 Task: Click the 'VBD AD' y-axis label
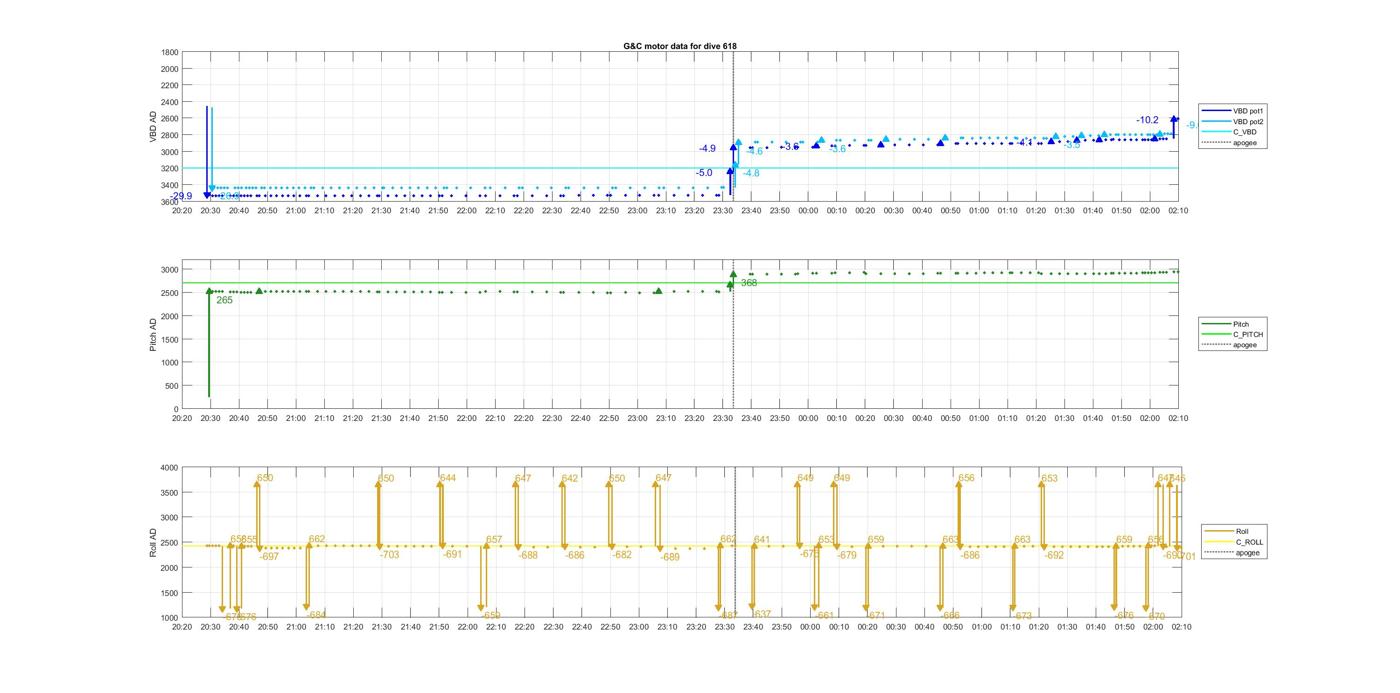click(154, 127)
